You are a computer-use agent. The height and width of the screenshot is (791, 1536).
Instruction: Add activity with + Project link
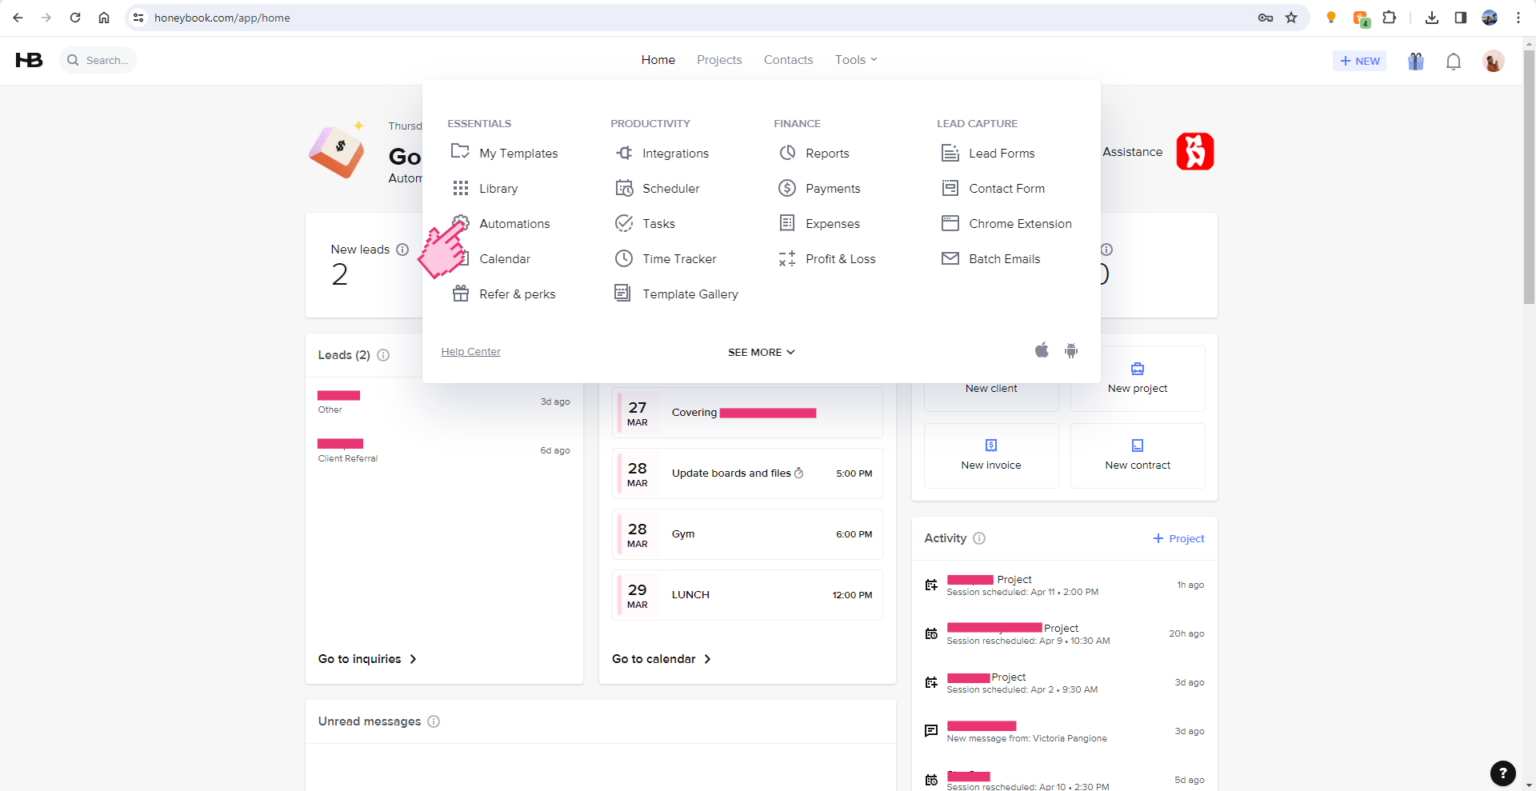point(1178,538)
